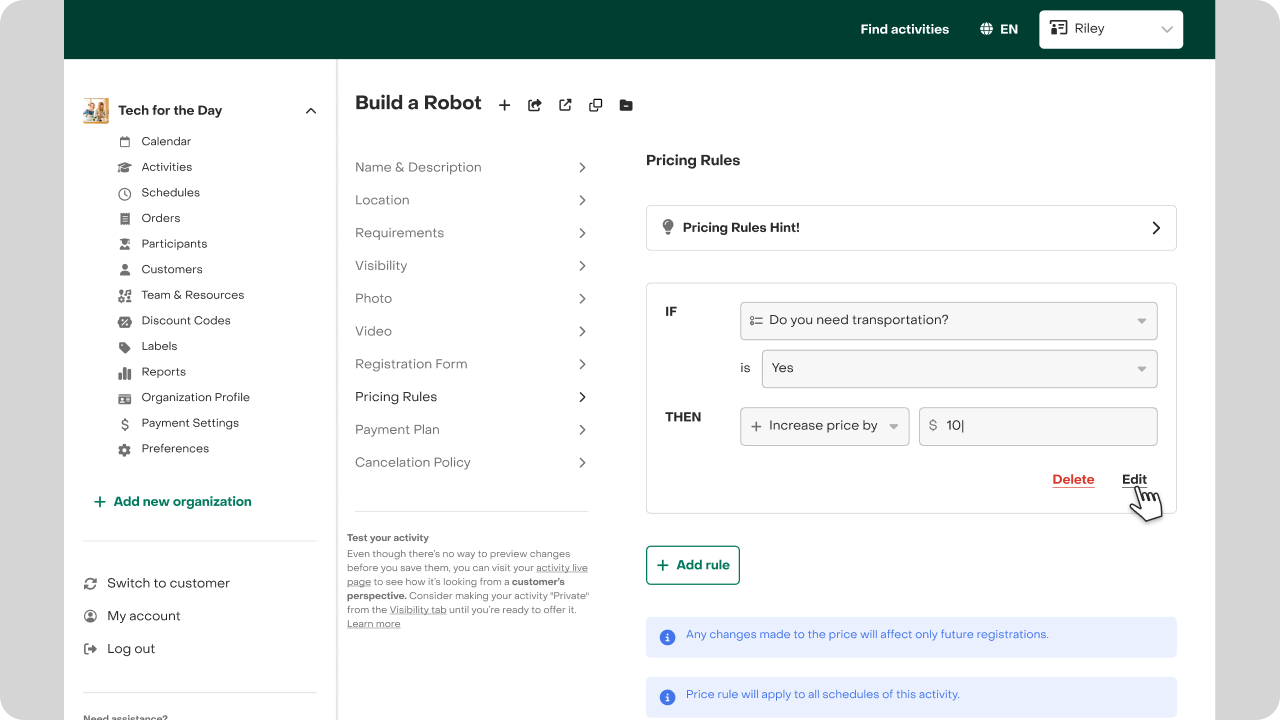Click the Add rule button
The image size is (1280, 720).
click(693, 565)
